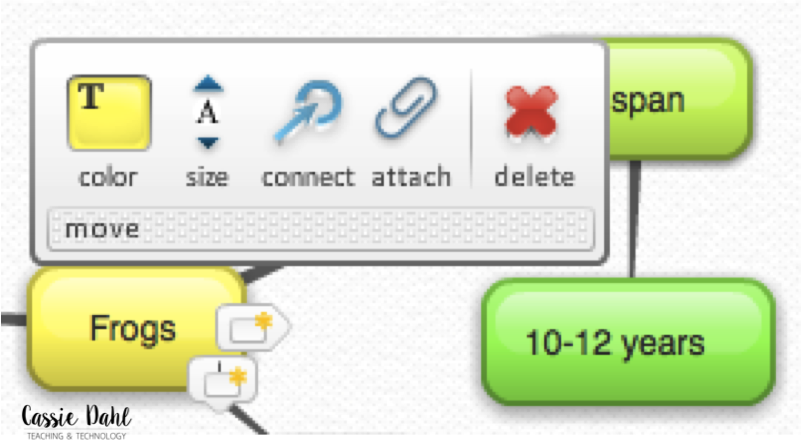Increase text size with up arrow
This screenshot has height=442, width=802.
click(208, 84)
